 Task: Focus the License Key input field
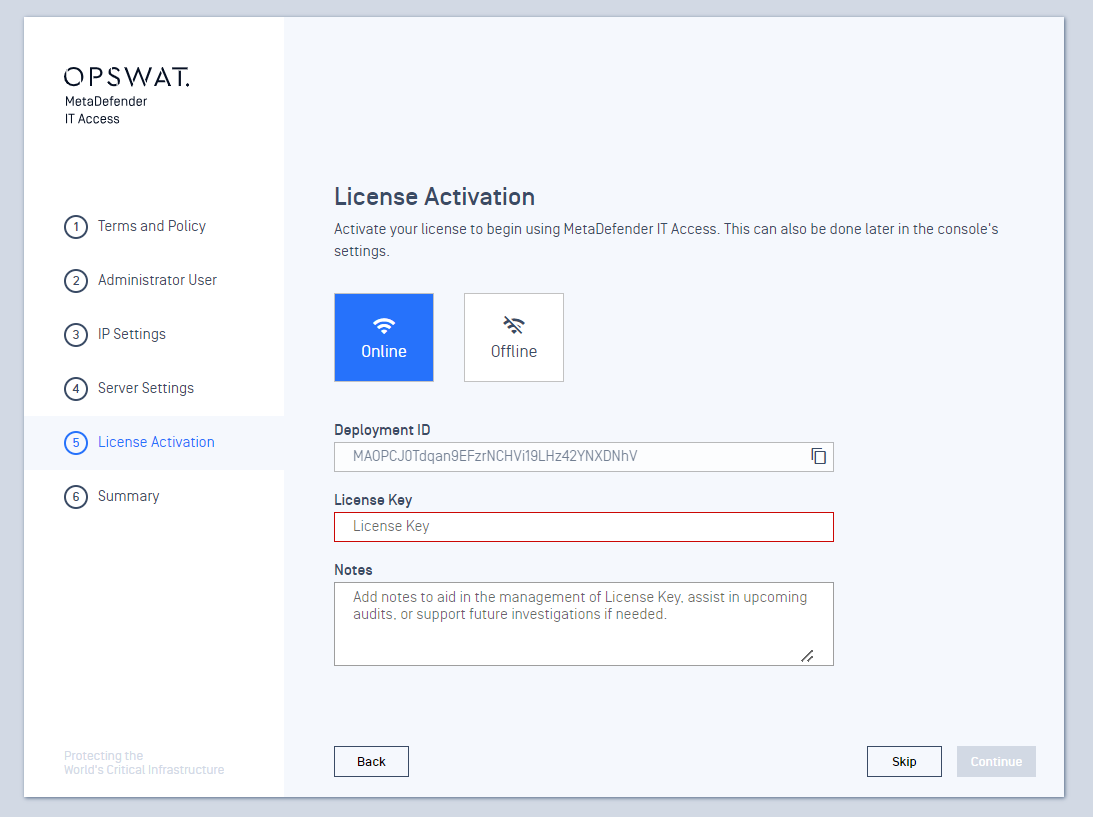pyautogui.click(x=583, y=527)
